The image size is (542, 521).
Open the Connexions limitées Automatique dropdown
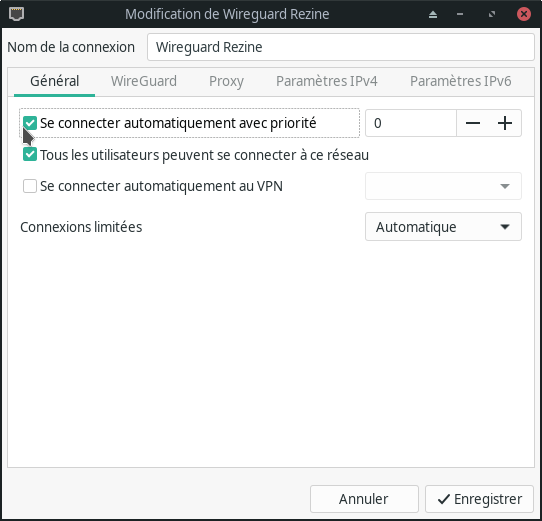443,227
